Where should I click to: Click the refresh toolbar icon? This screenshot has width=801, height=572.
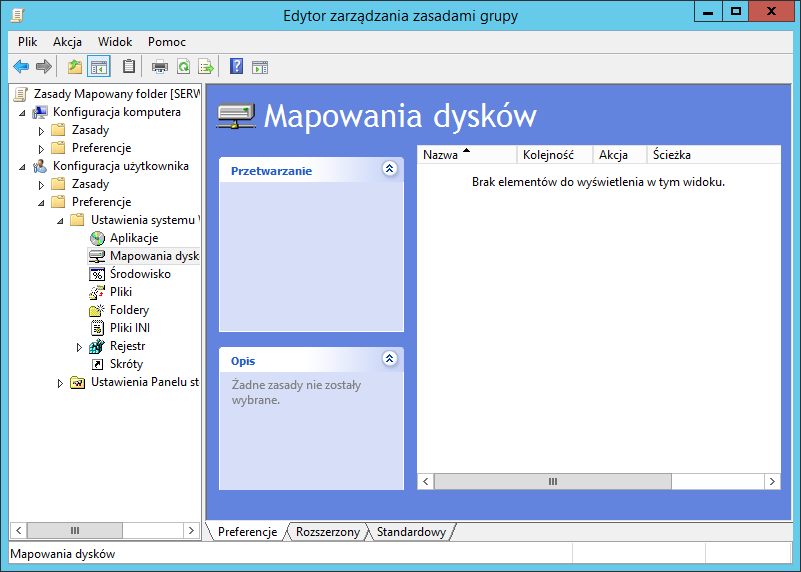tap(183, 66)
